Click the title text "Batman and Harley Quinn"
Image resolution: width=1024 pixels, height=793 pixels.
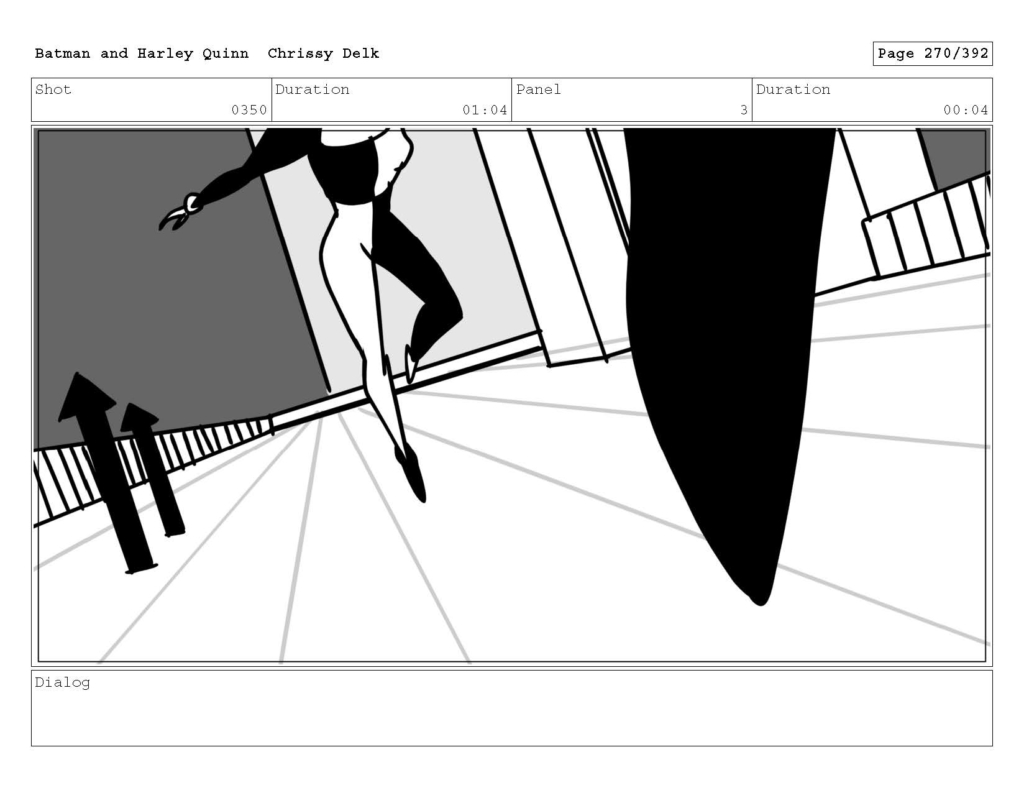coord(142,54)
